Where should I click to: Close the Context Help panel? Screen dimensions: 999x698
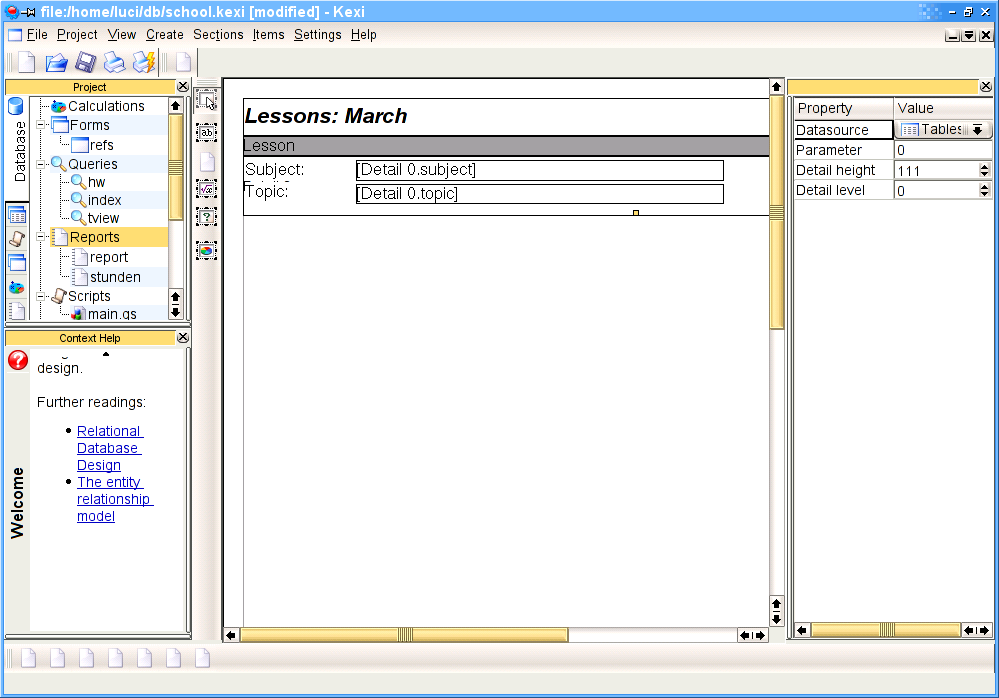pyautogui.click(x=182, y=338)
